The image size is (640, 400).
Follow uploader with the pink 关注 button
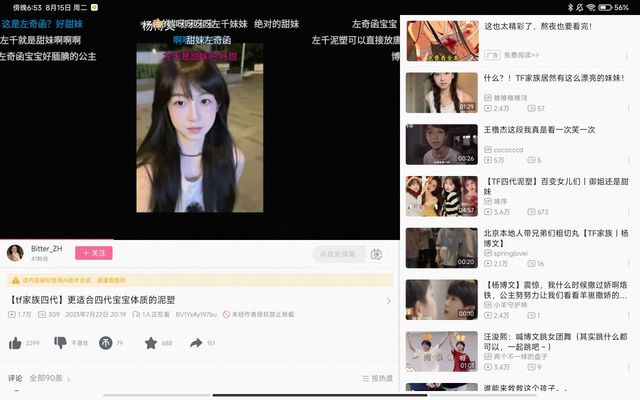tap(94, 253)
